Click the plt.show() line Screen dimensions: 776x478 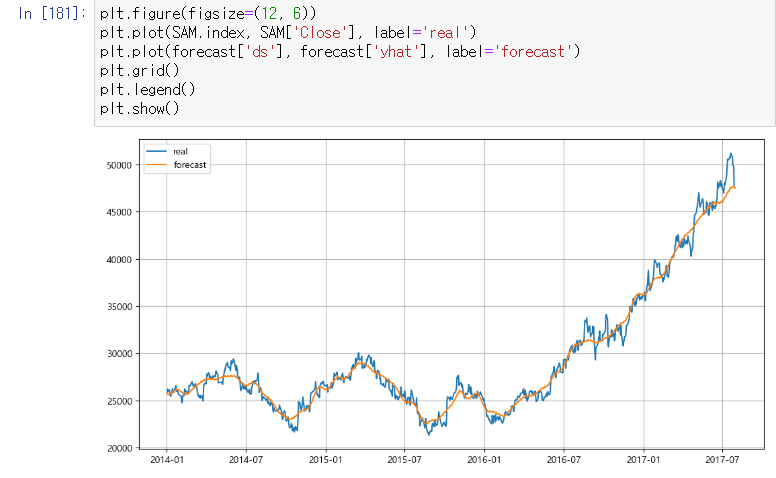tap(140, 108)
